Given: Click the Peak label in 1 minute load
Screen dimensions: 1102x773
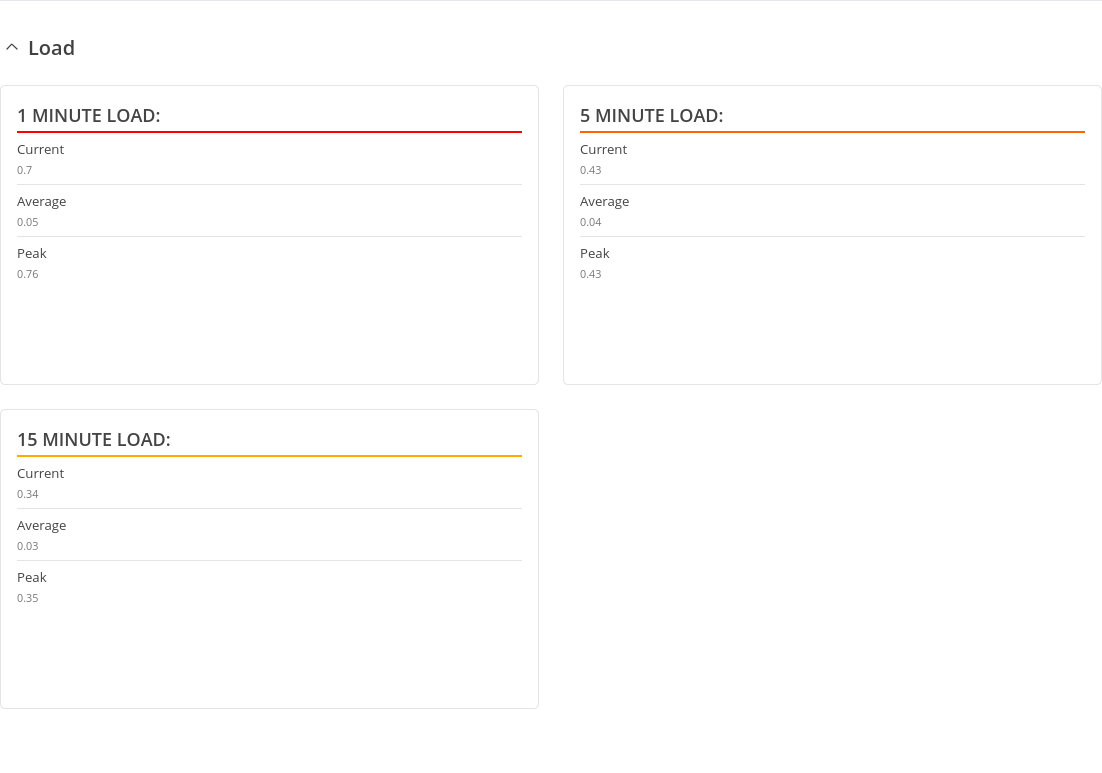Looking at the screenshot, I should tap(32, 254).
